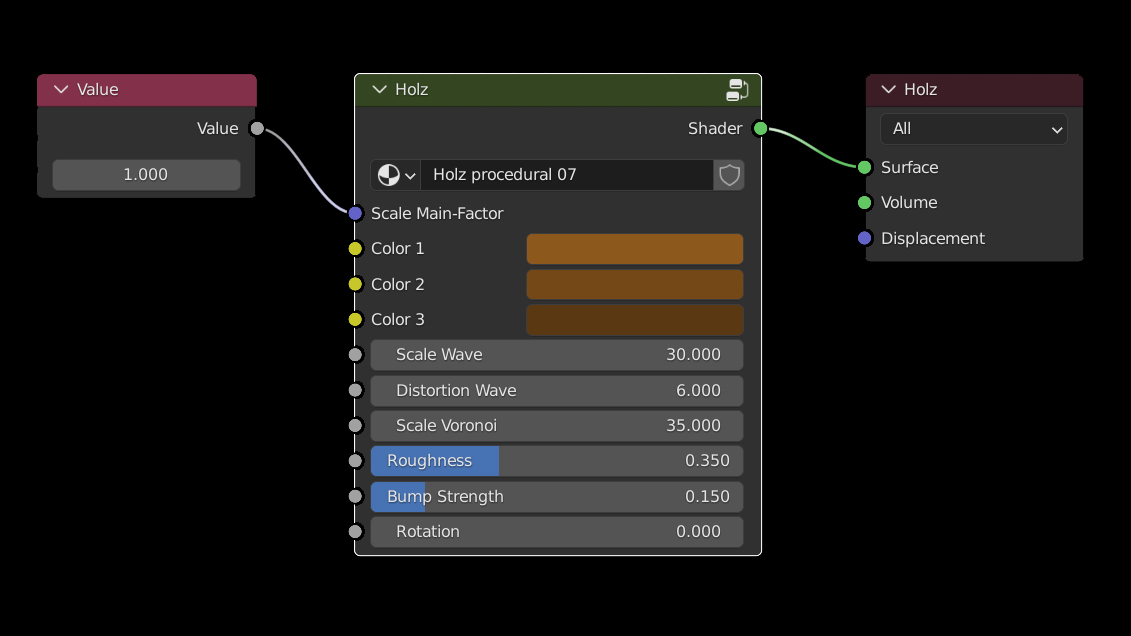Image resolution: width=1131 pixels, height=636 pixels.
Task: Click the Surface input socket
Action: [865, 167]
